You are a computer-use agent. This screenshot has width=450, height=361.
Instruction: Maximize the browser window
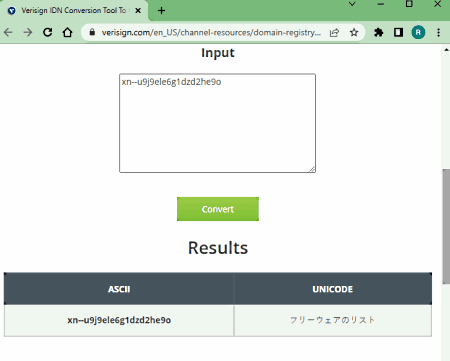point(409,4)
